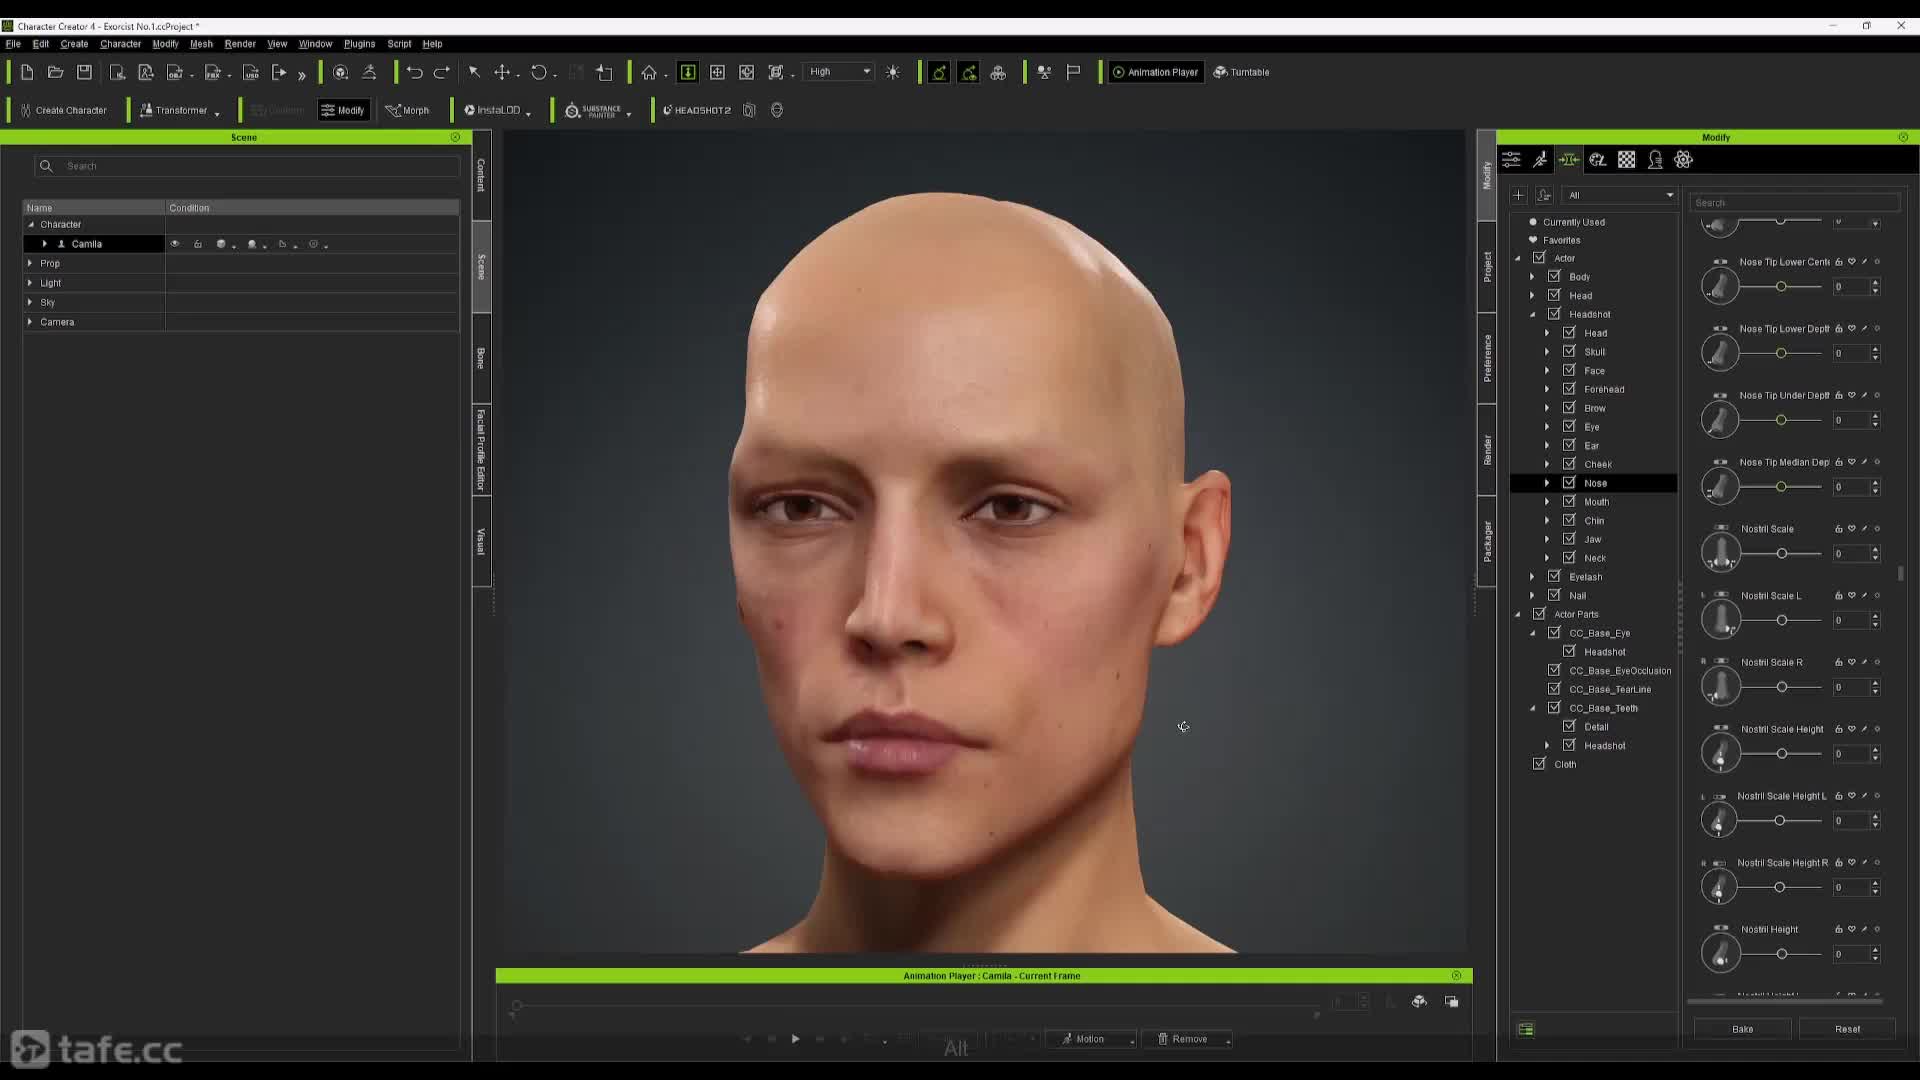Screen dimensions: 1920x1080
Task: Open the Animation Player button
Action: [1156, 72]
